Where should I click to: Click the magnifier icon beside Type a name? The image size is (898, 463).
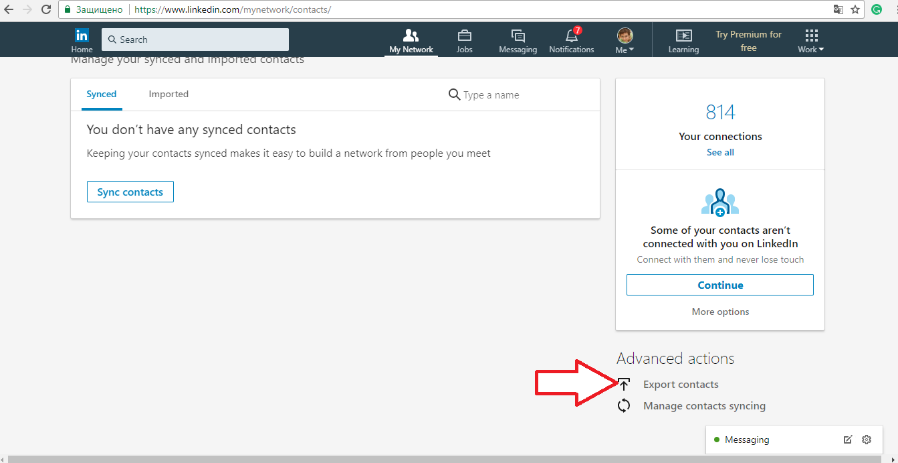coord(454,95)
